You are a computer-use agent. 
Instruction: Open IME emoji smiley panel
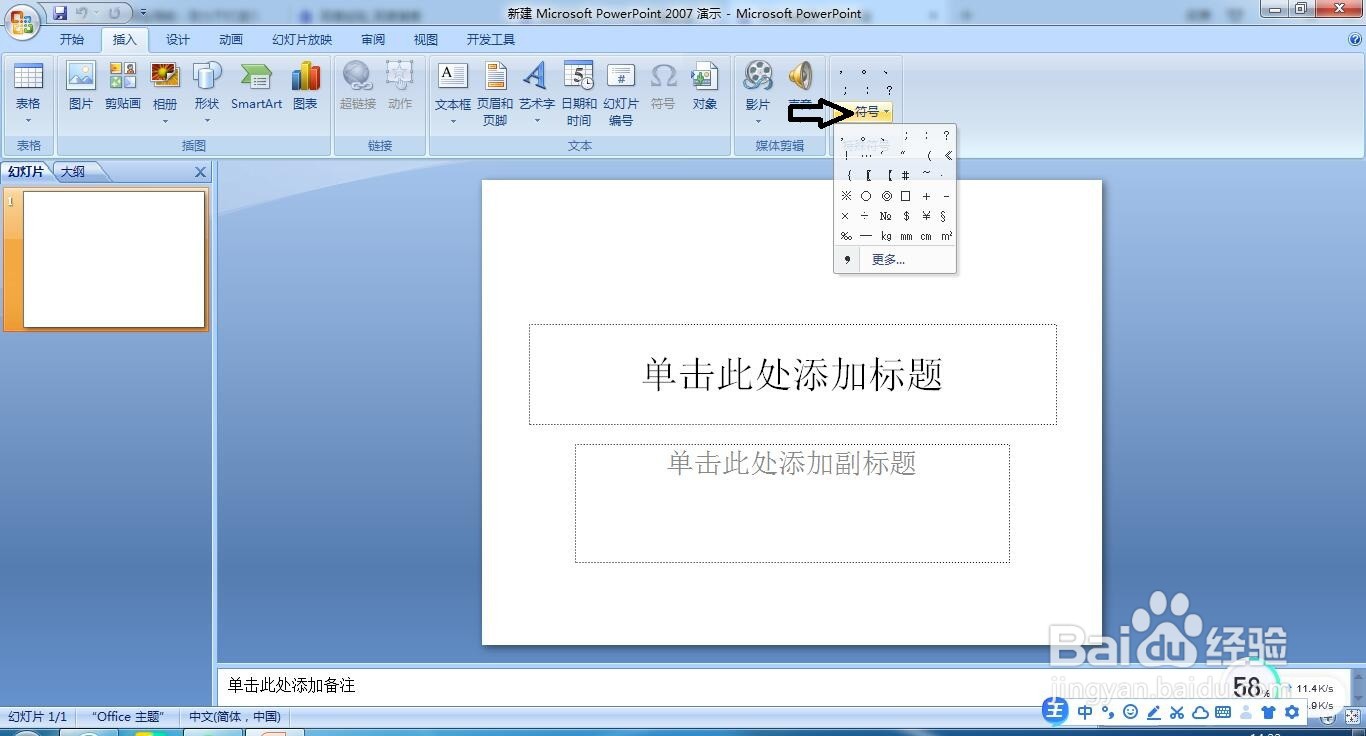(1131, 712)
